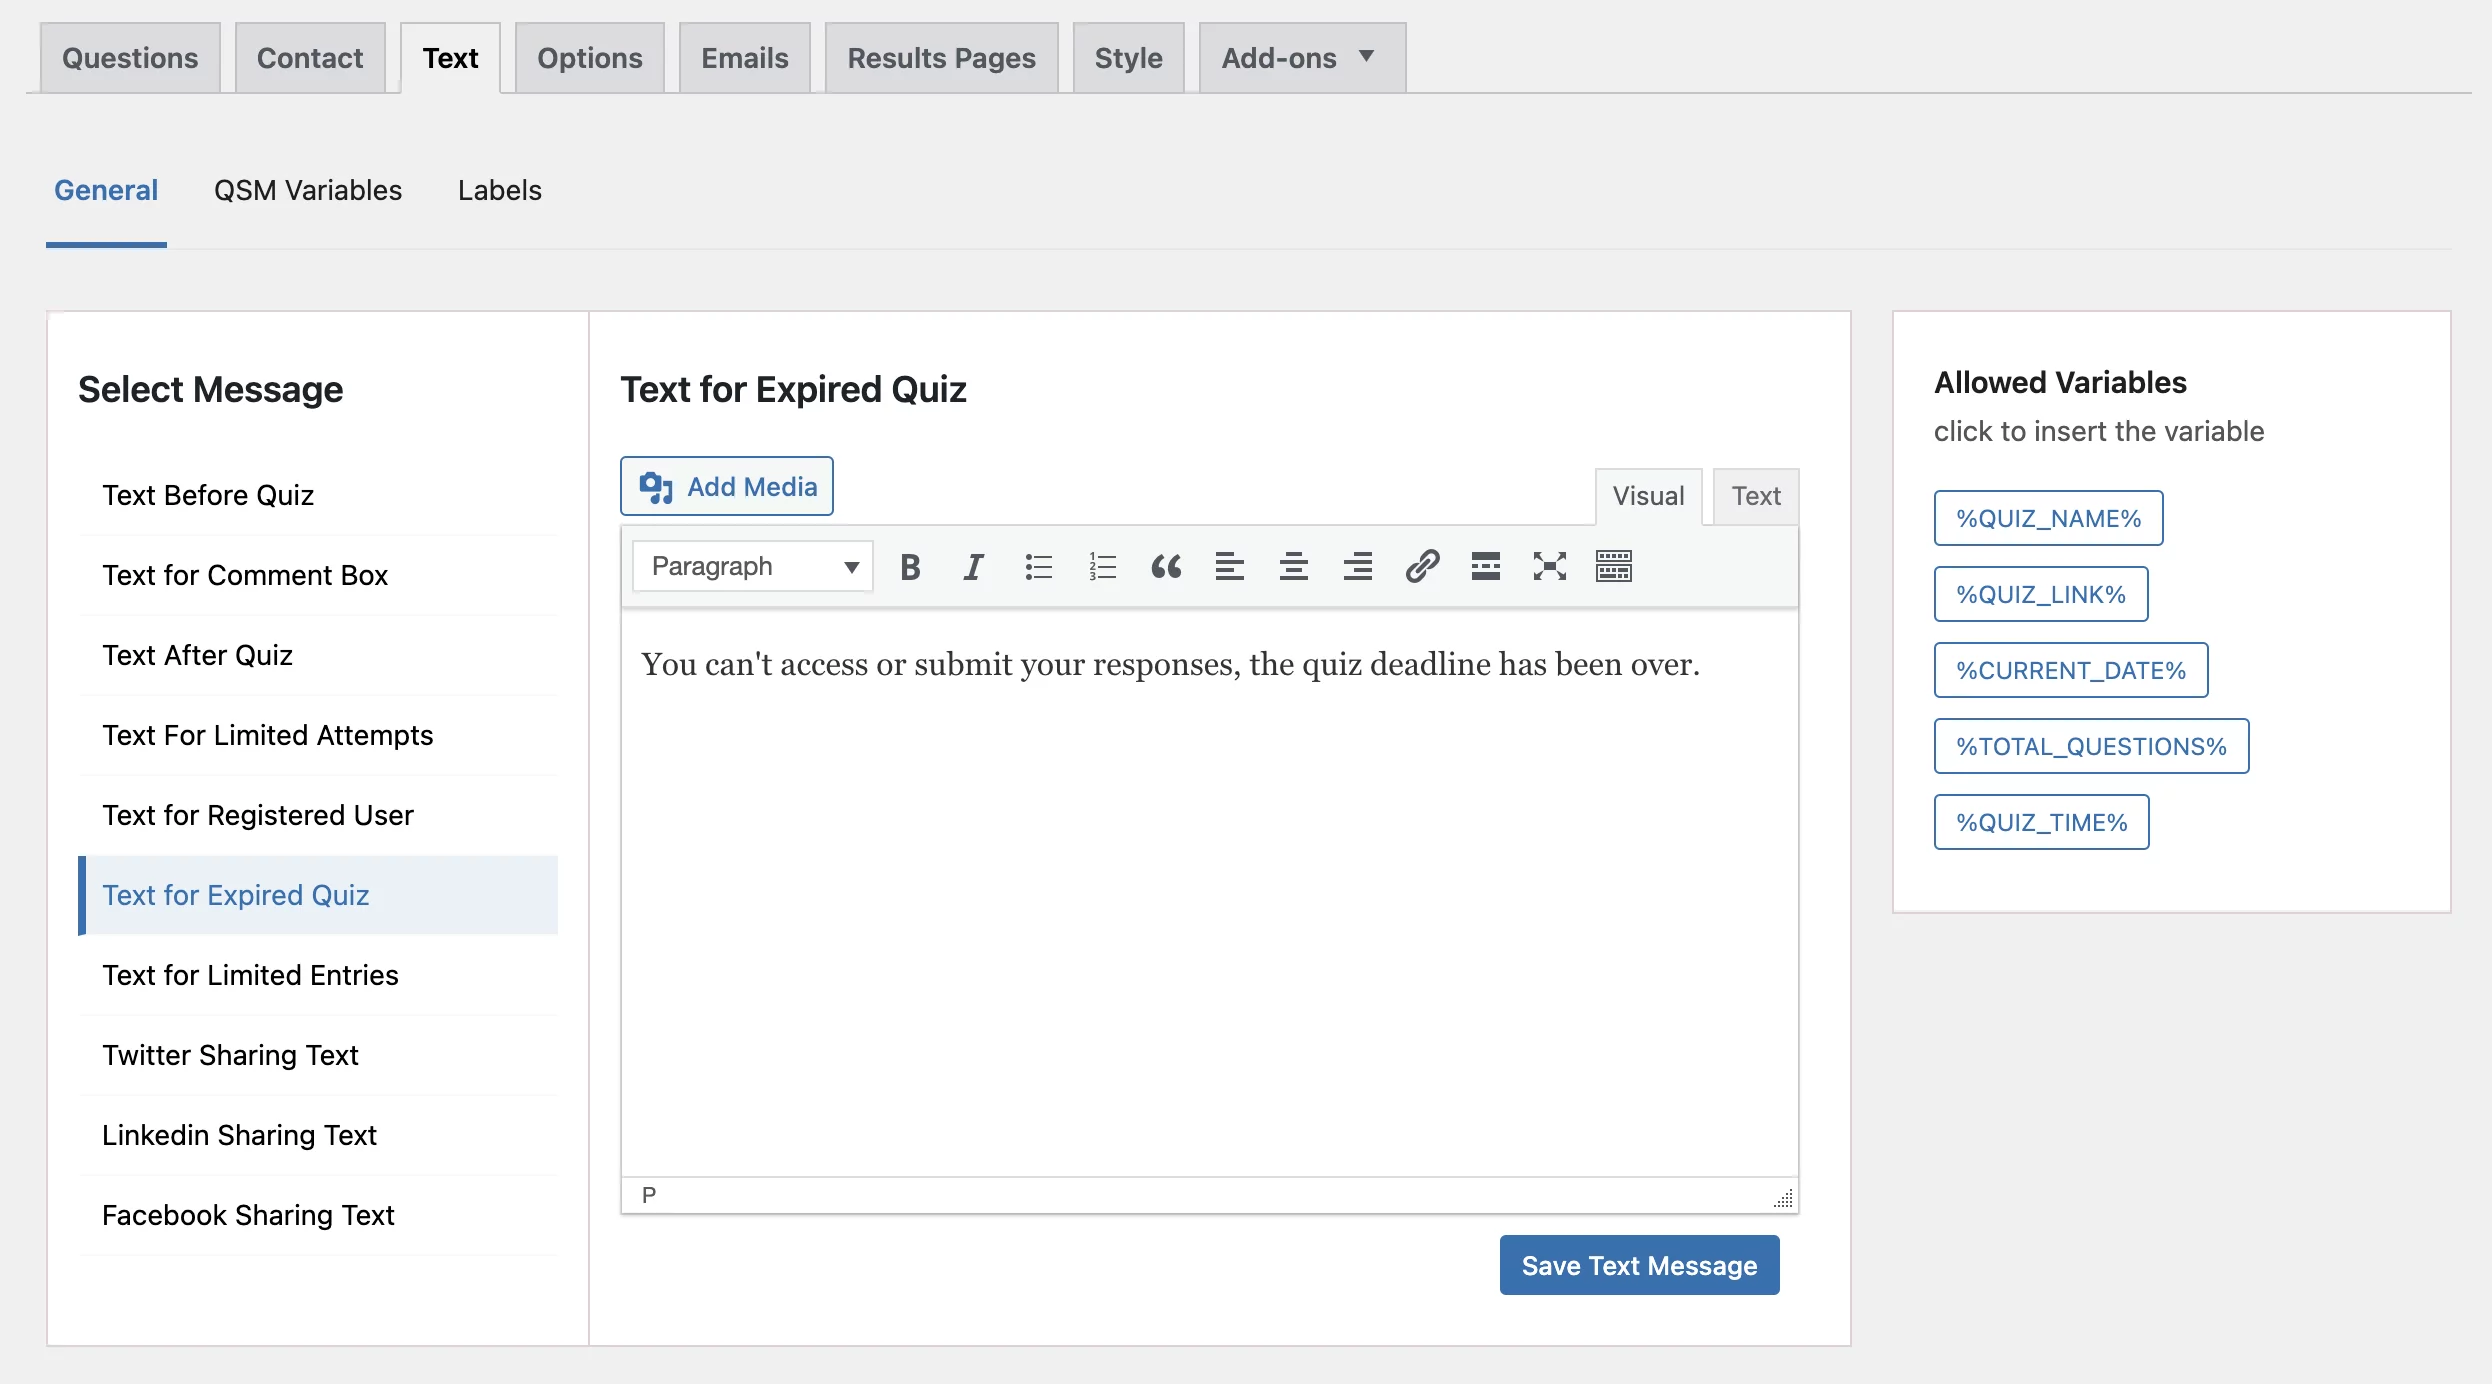The height and width of the screenshot is (1384, 2492).
Task: Insert the %CURRENT_DATE% variable
Action: click(2071, 670)
